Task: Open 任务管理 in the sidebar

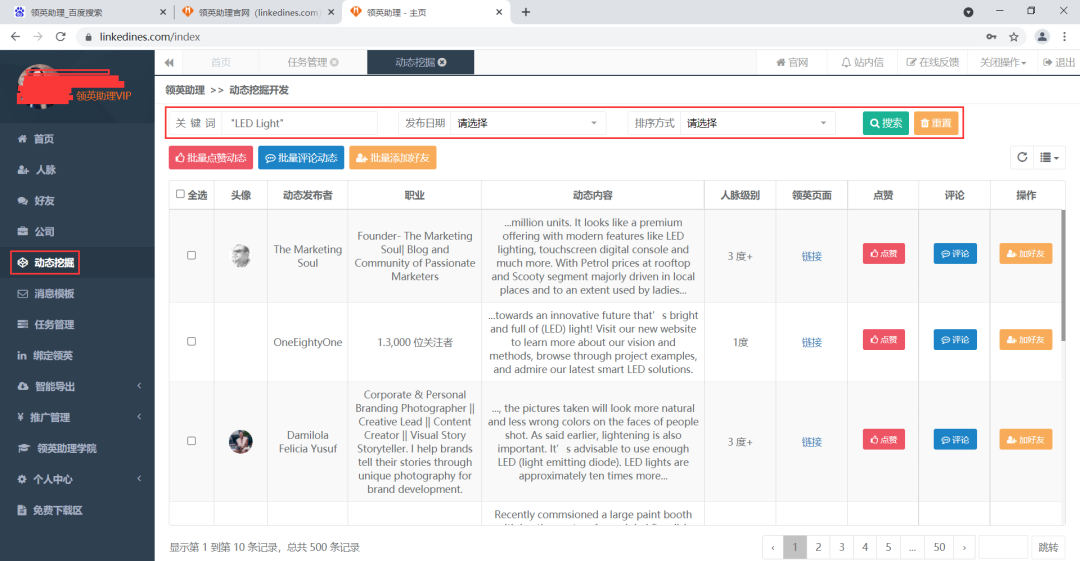Action: (77, 325)
